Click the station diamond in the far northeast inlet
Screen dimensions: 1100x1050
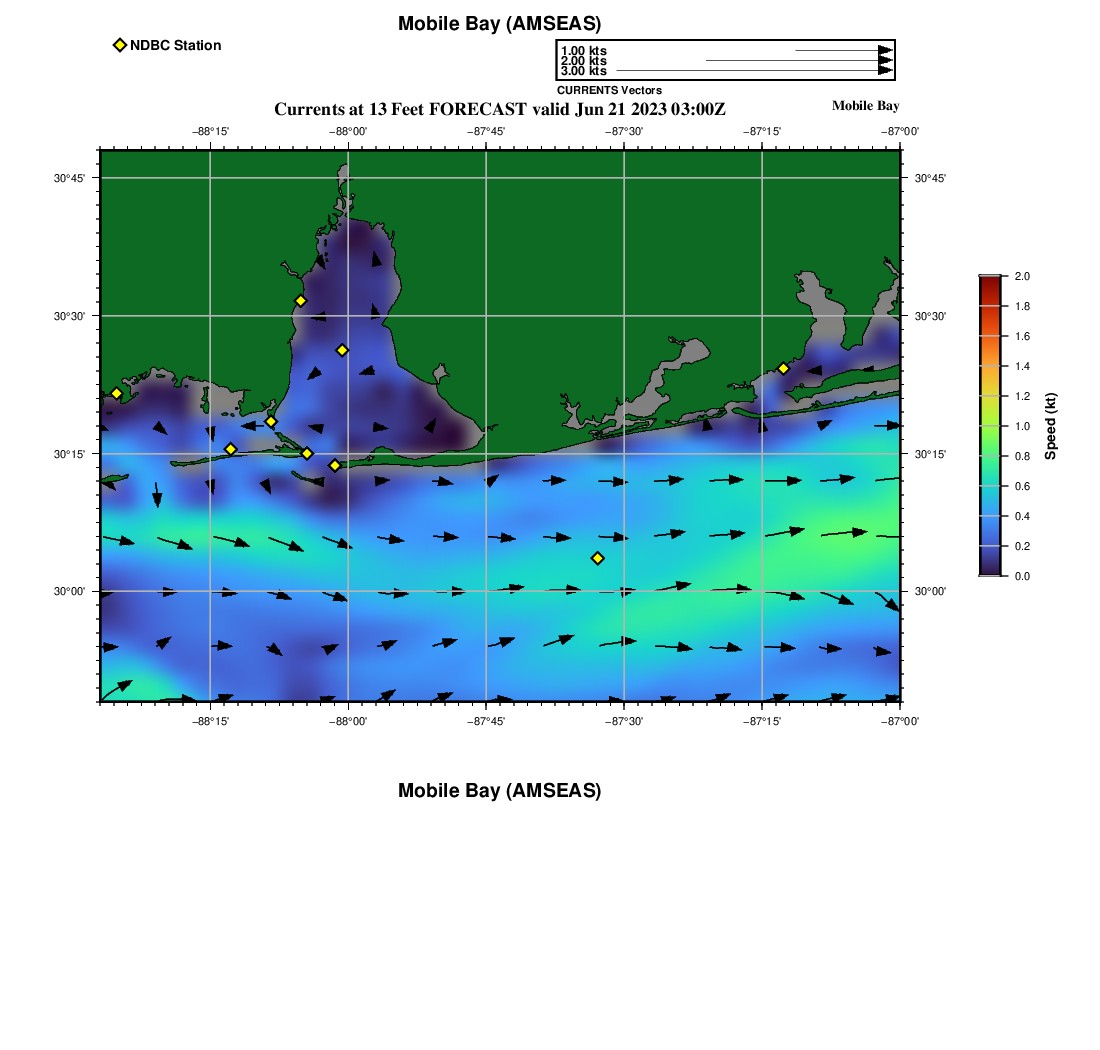click(x=783, y=368)
